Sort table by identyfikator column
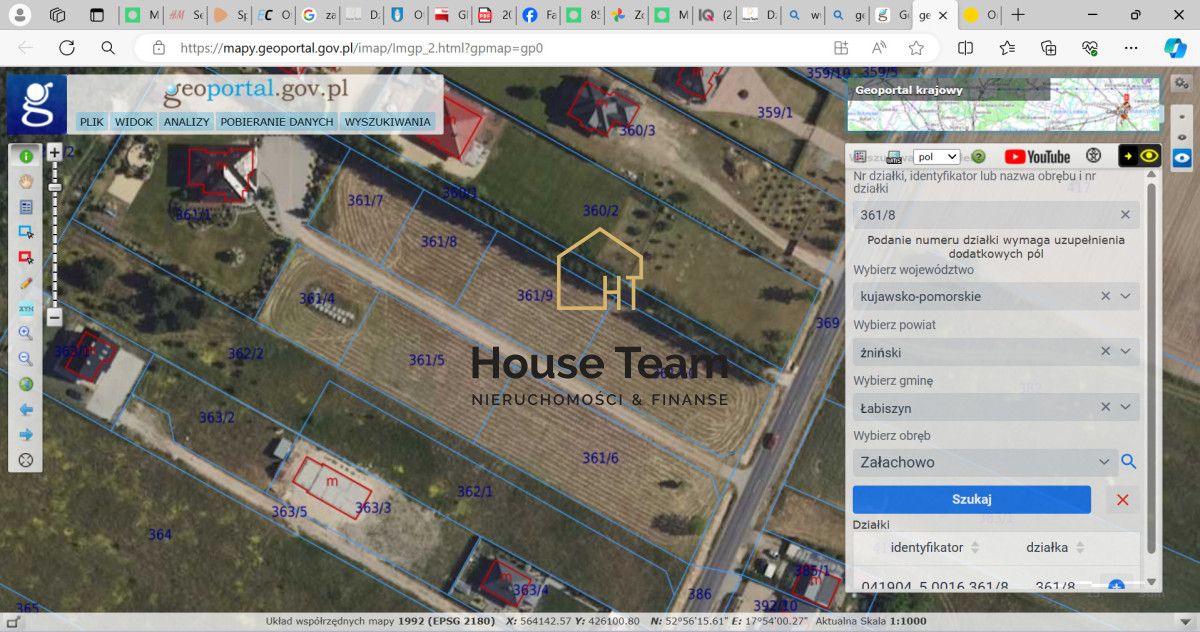 click(x=975, y=548)
